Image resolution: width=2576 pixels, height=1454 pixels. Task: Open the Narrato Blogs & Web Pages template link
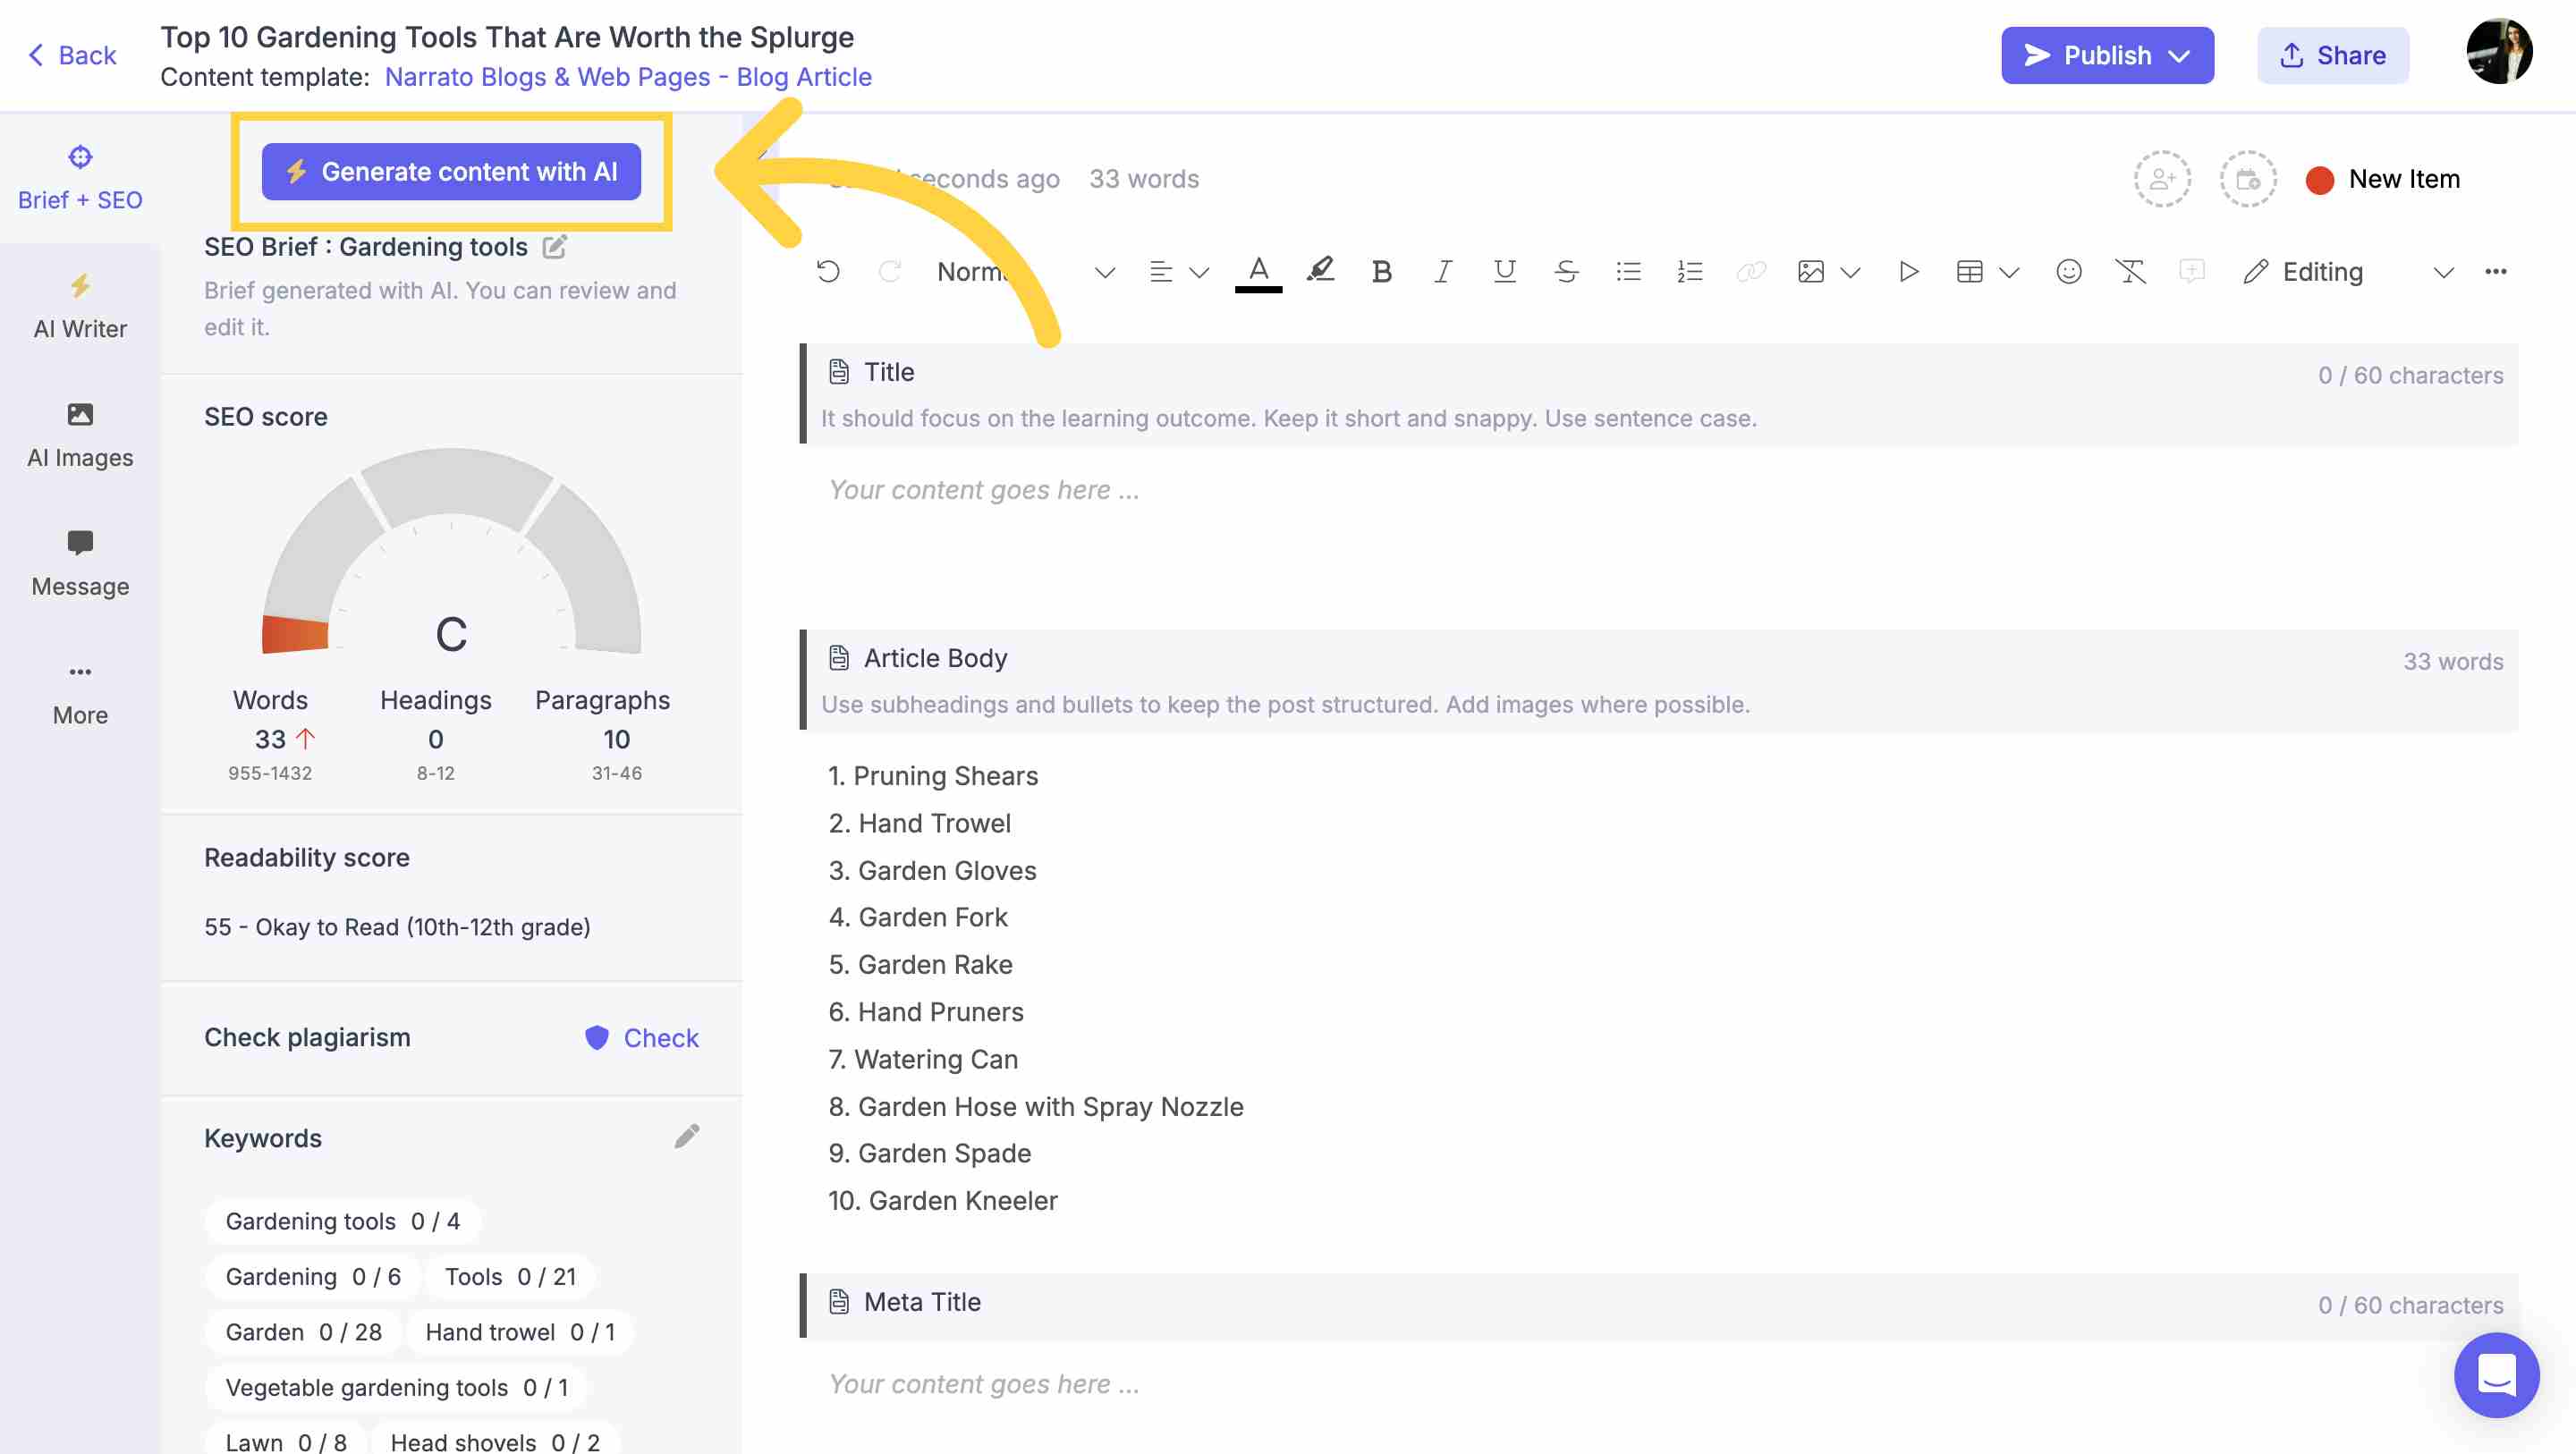point(628,77)
